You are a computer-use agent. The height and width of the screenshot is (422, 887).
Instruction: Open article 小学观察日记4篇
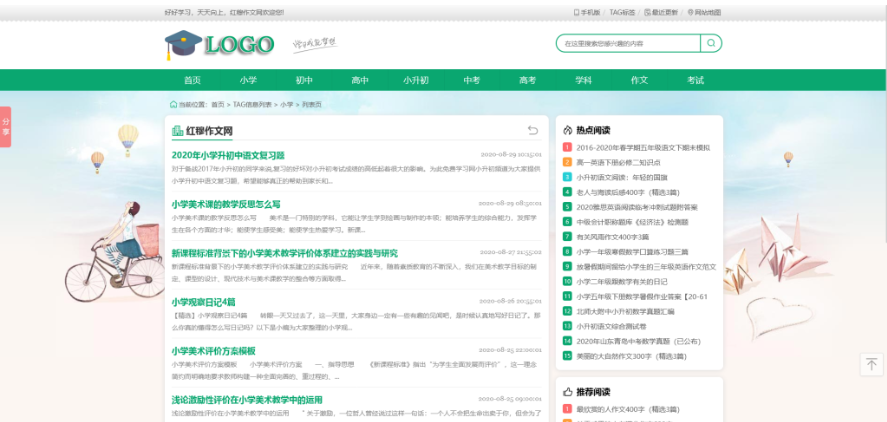pyautogui.click(x=203, y=301)
